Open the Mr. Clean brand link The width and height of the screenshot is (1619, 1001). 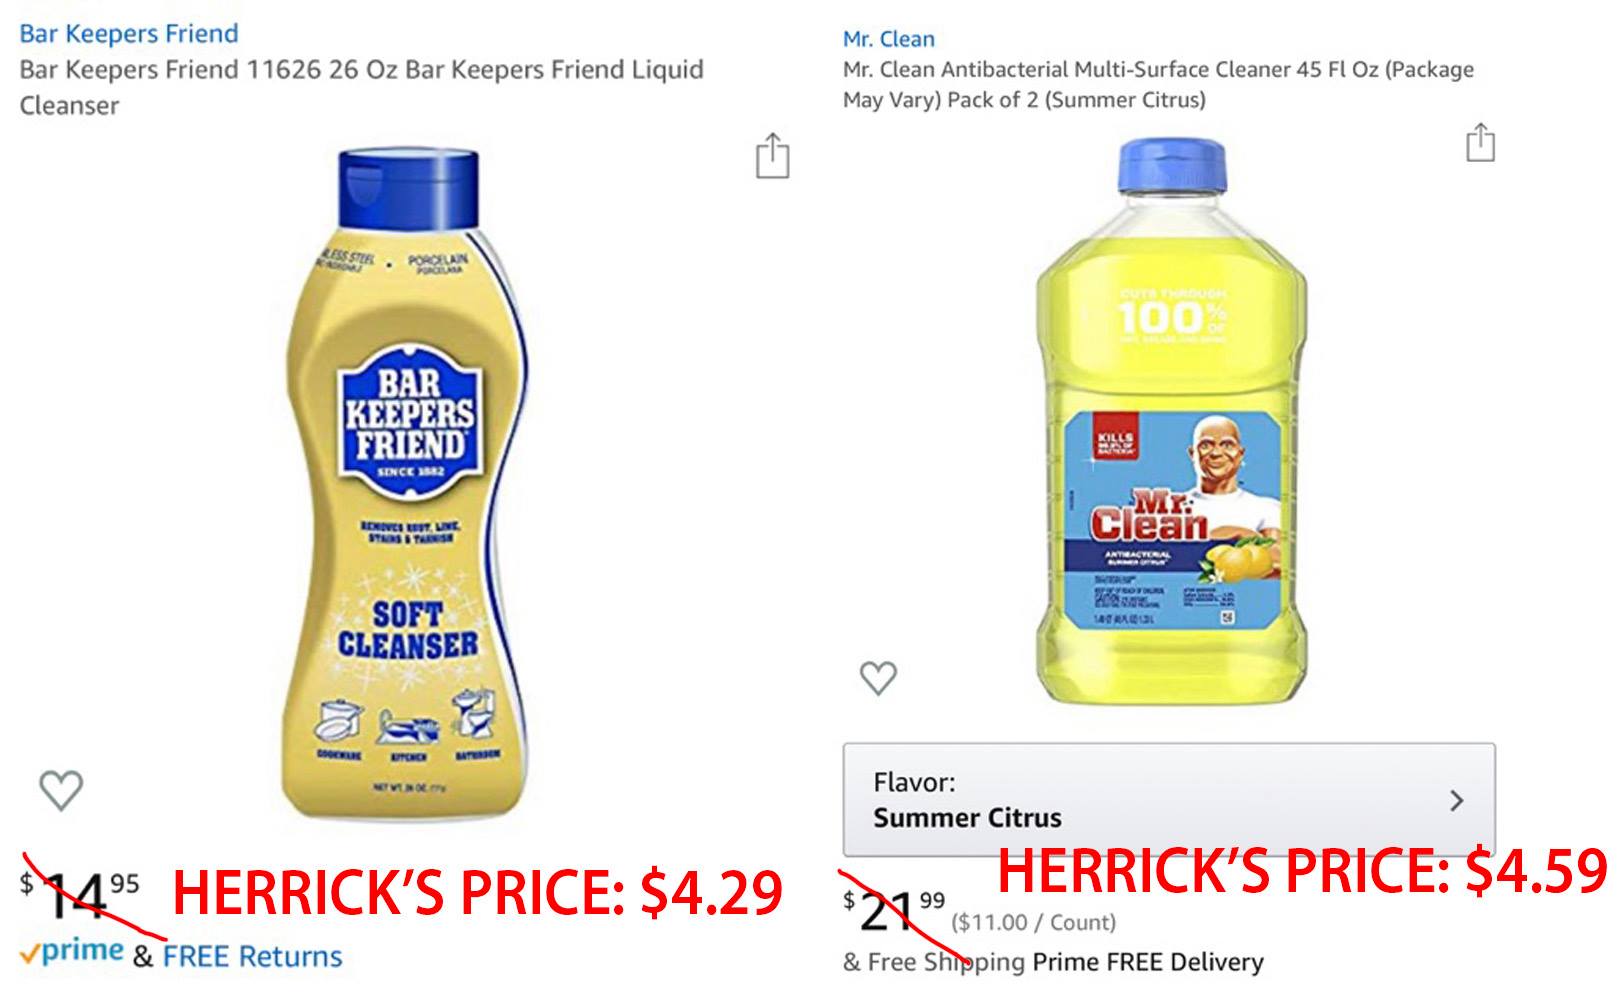point(888,39)
